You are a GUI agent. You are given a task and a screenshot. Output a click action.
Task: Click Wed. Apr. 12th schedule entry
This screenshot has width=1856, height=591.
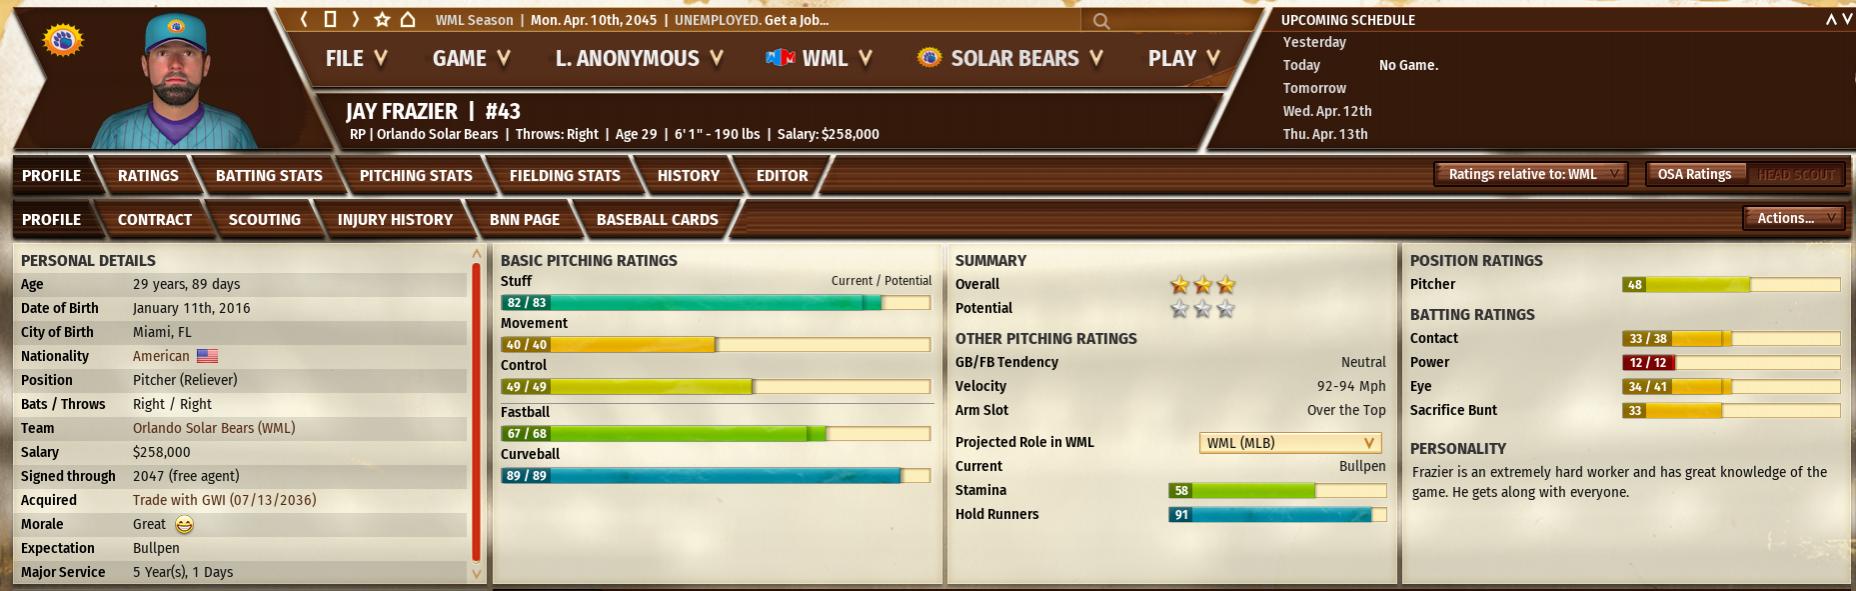point(1327,111)
